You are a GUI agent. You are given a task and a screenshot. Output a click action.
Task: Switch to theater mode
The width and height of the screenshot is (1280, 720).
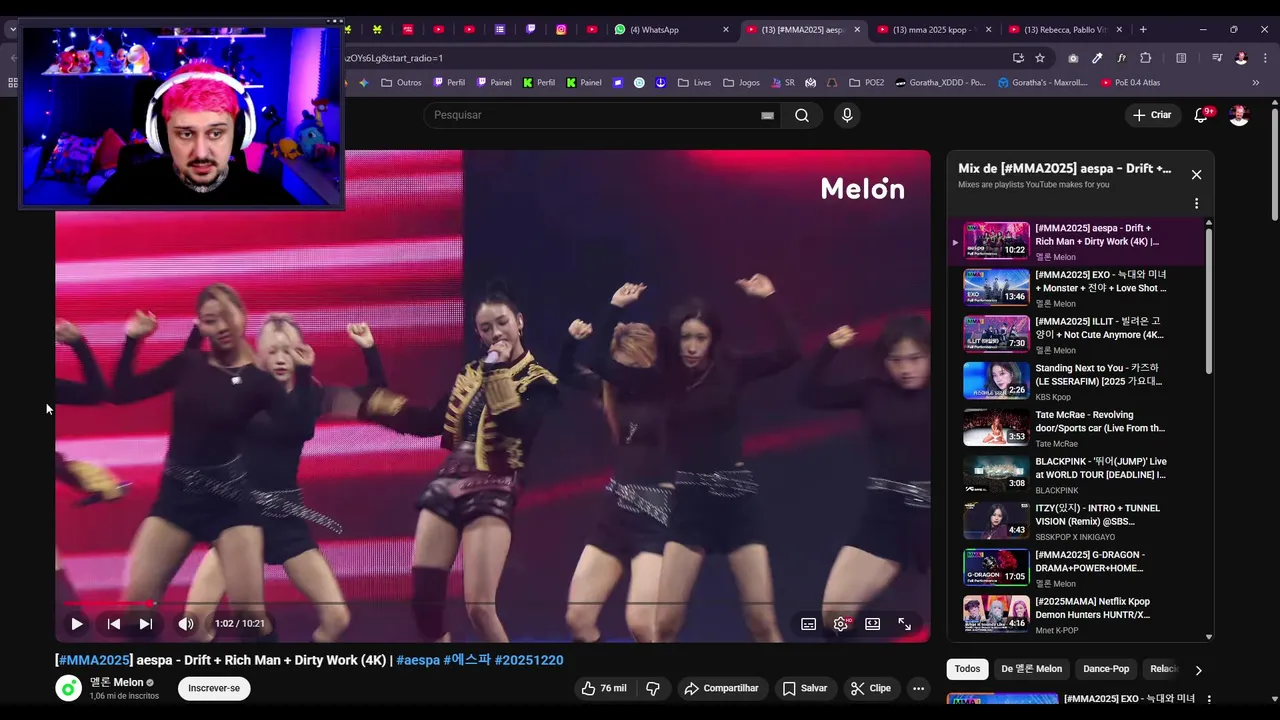tap(873, 623)
